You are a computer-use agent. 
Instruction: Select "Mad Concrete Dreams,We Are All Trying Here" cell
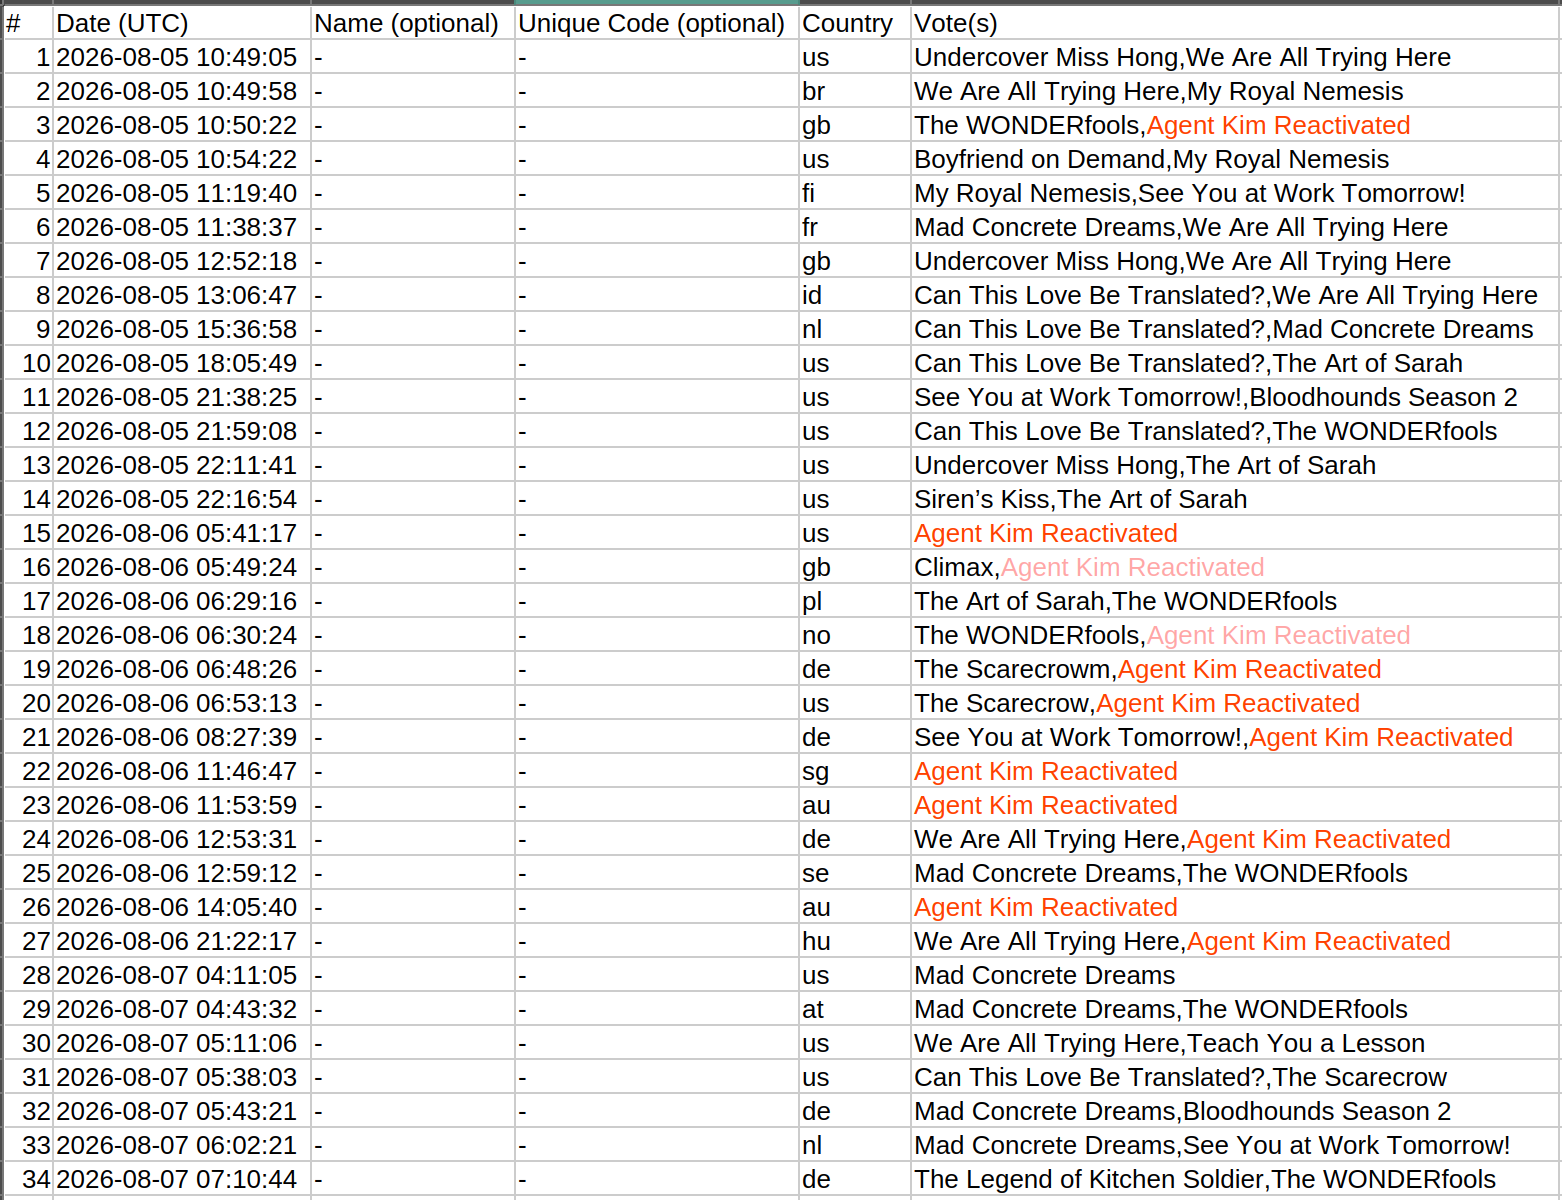click(x=1235, y=227)
